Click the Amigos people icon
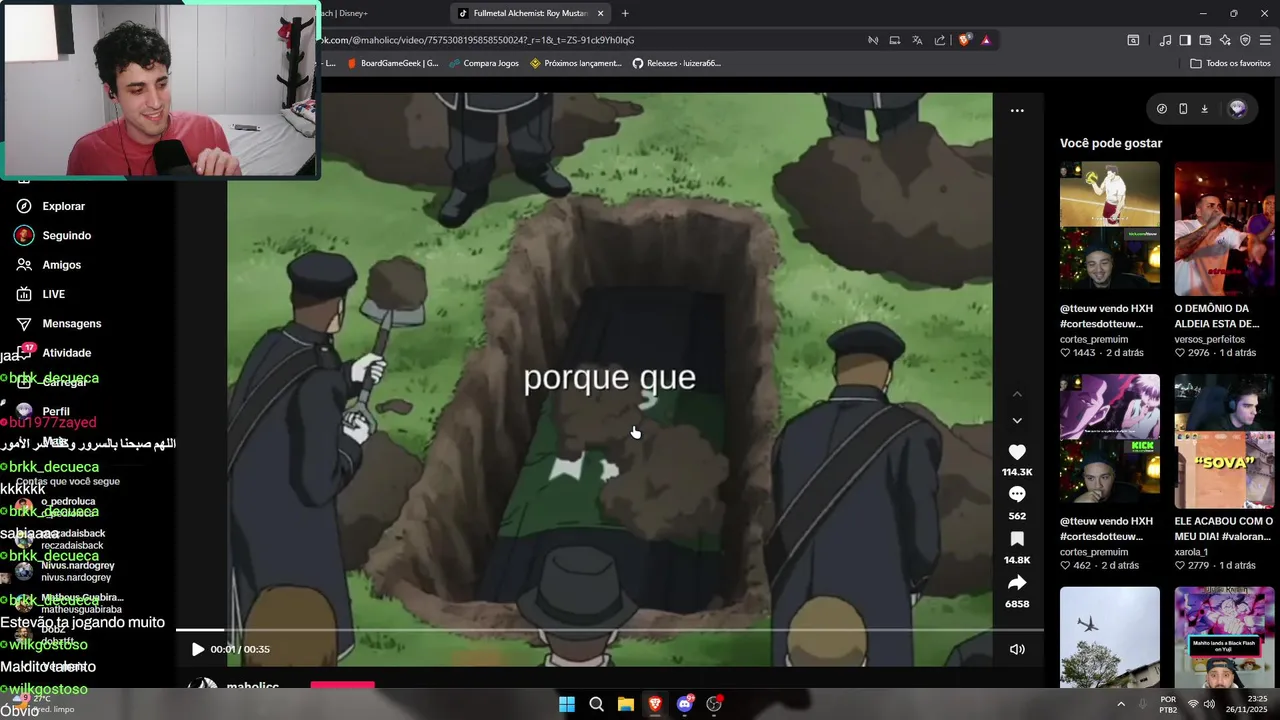Viewport: 1280px width, 720px height. click(x=24, y=265)
